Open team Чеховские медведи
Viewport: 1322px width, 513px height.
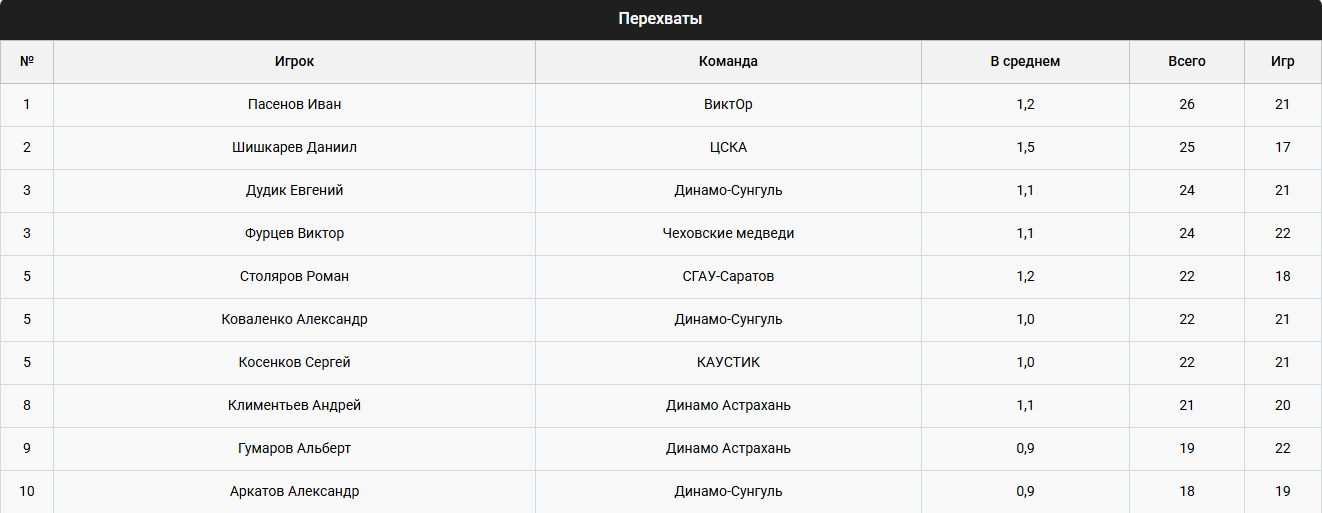(x=728, y=233)
